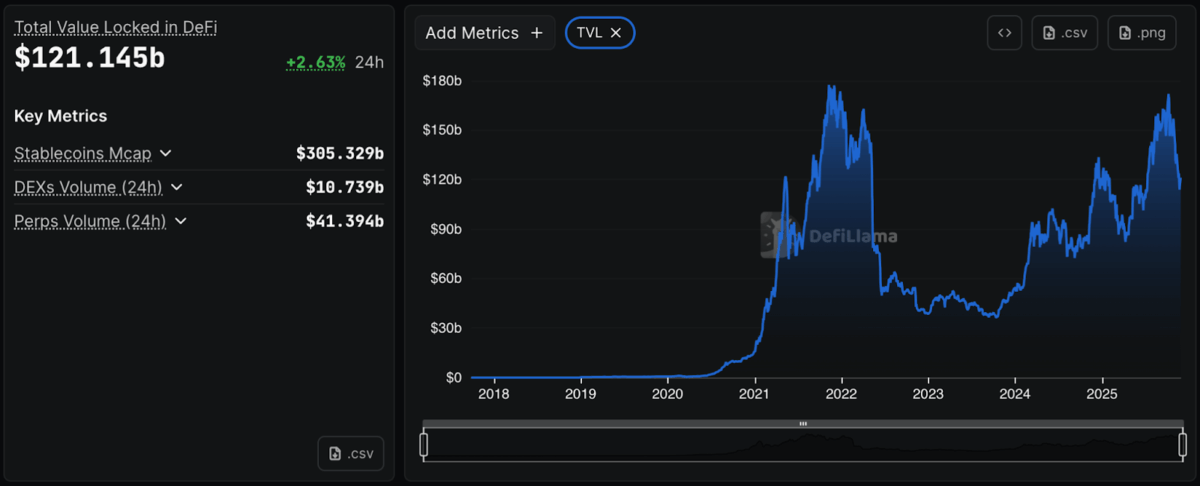Click the Total Value Locked in DeFi label
This screenshot has width=1200, height=486.
(115, 28)
